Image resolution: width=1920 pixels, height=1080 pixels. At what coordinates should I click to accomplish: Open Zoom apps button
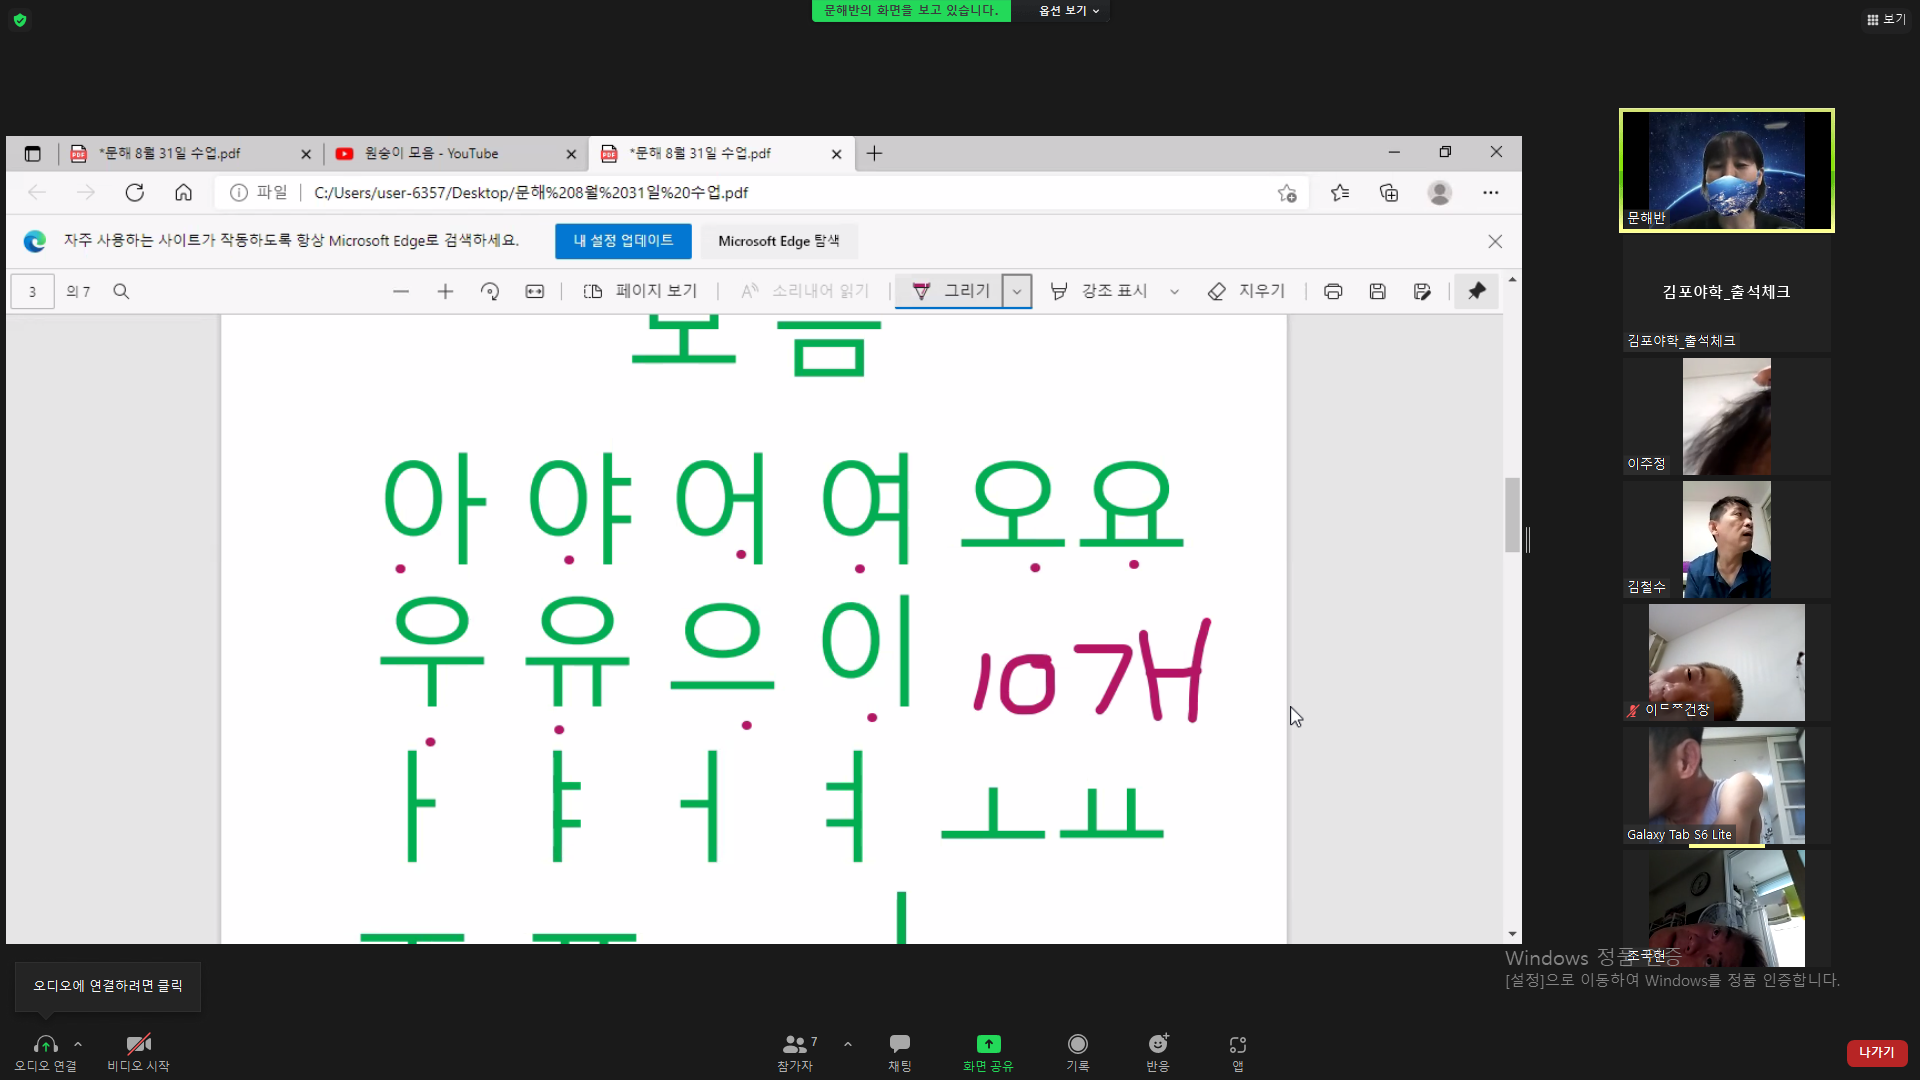click(x=1238, y=1053)
